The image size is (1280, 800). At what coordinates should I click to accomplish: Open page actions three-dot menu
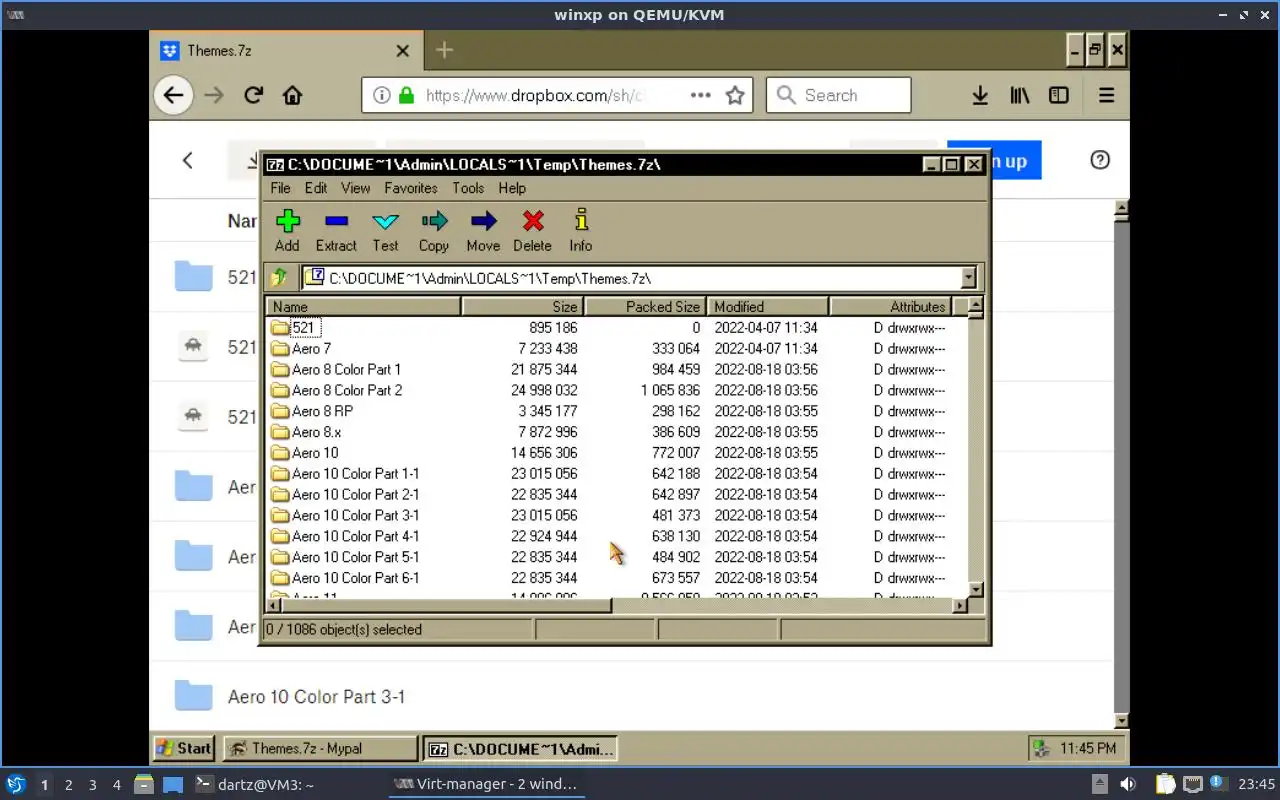coord(700,95)
